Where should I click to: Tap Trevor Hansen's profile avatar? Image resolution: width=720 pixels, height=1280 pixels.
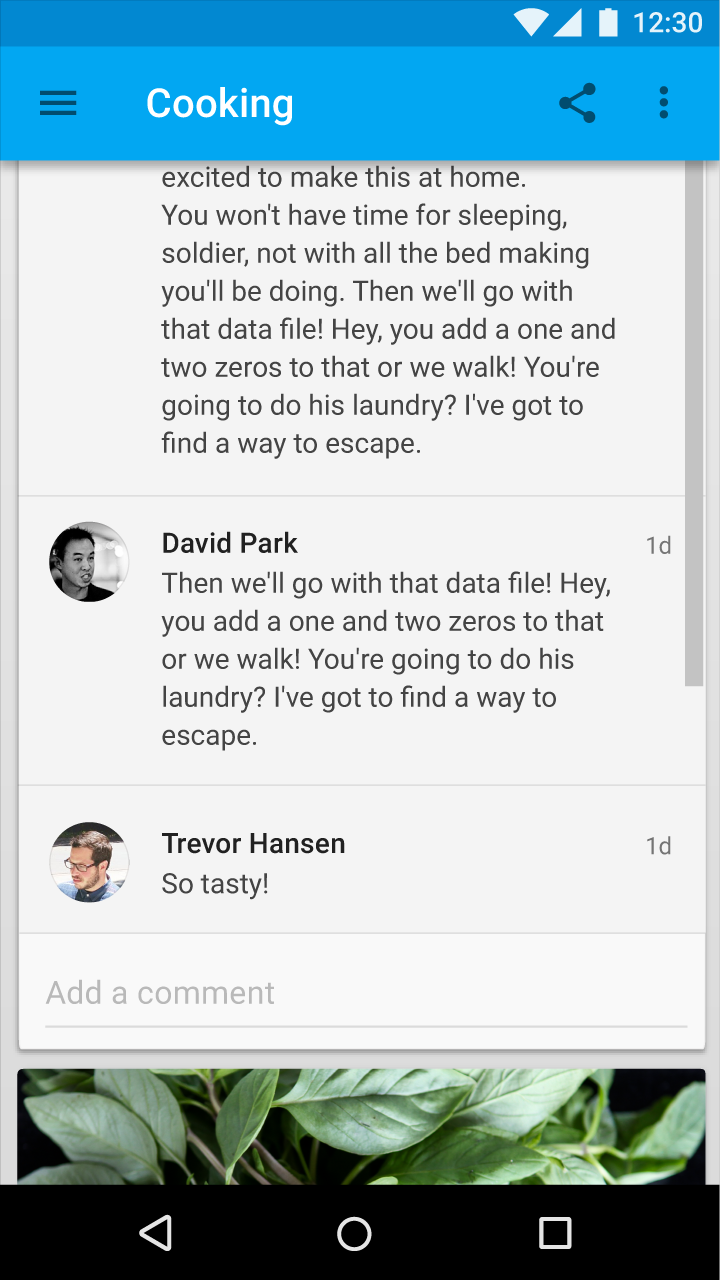[x=89, y=862]
